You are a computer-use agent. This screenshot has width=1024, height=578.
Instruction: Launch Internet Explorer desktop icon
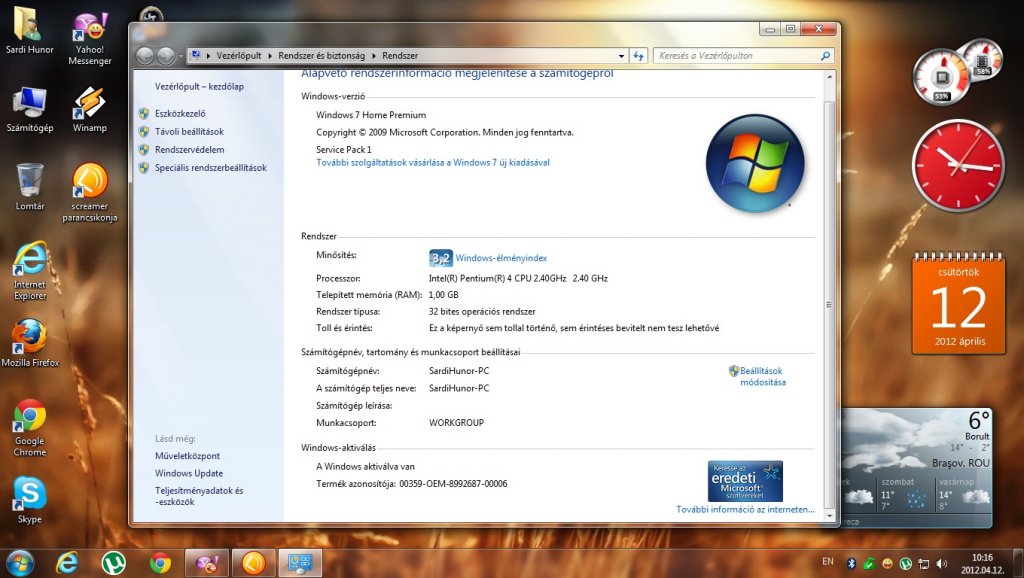29,271
